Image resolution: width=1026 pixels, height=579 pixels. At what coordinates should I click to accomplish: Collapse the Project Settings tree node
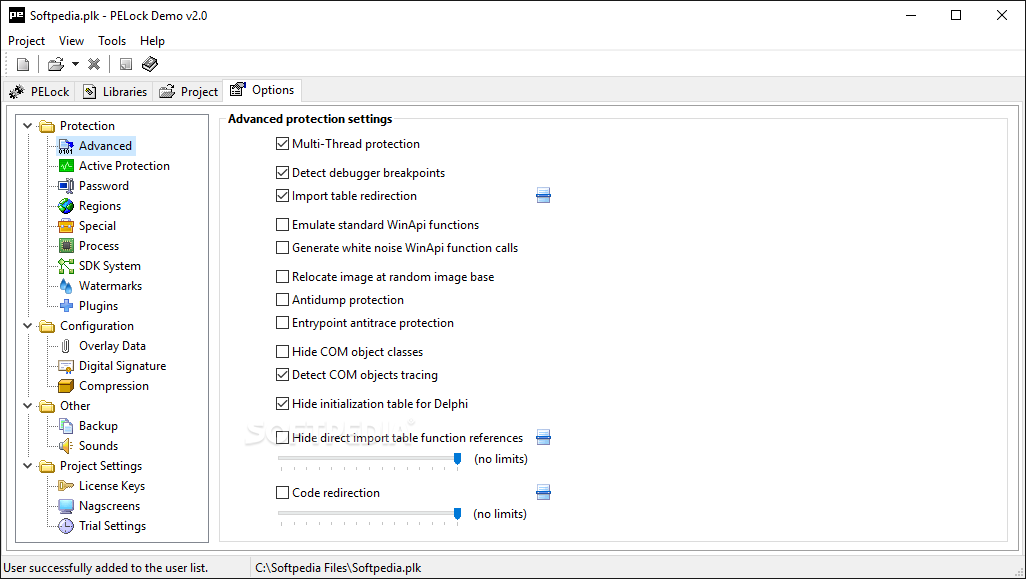27,466
